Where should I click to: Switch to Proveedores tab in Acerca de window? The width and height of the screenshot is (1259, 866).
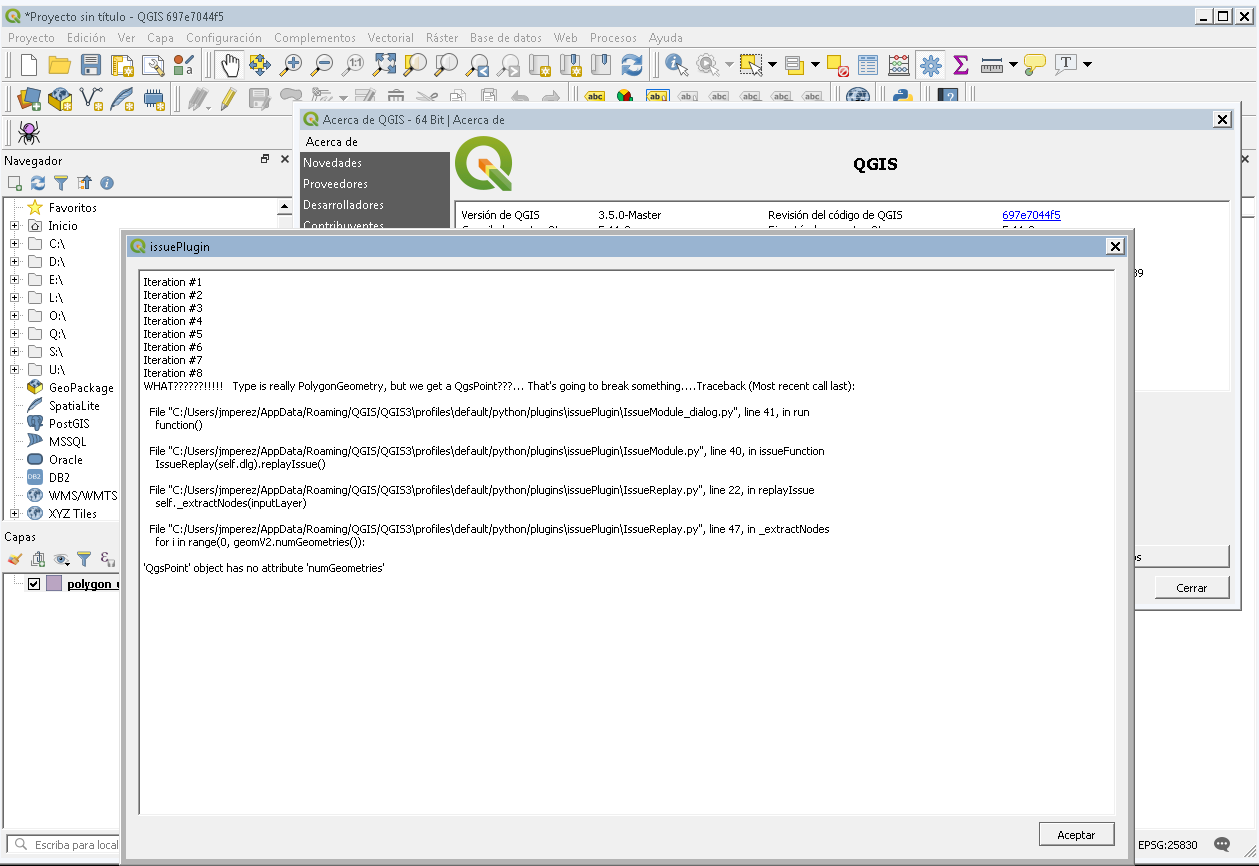pos(374,184)
